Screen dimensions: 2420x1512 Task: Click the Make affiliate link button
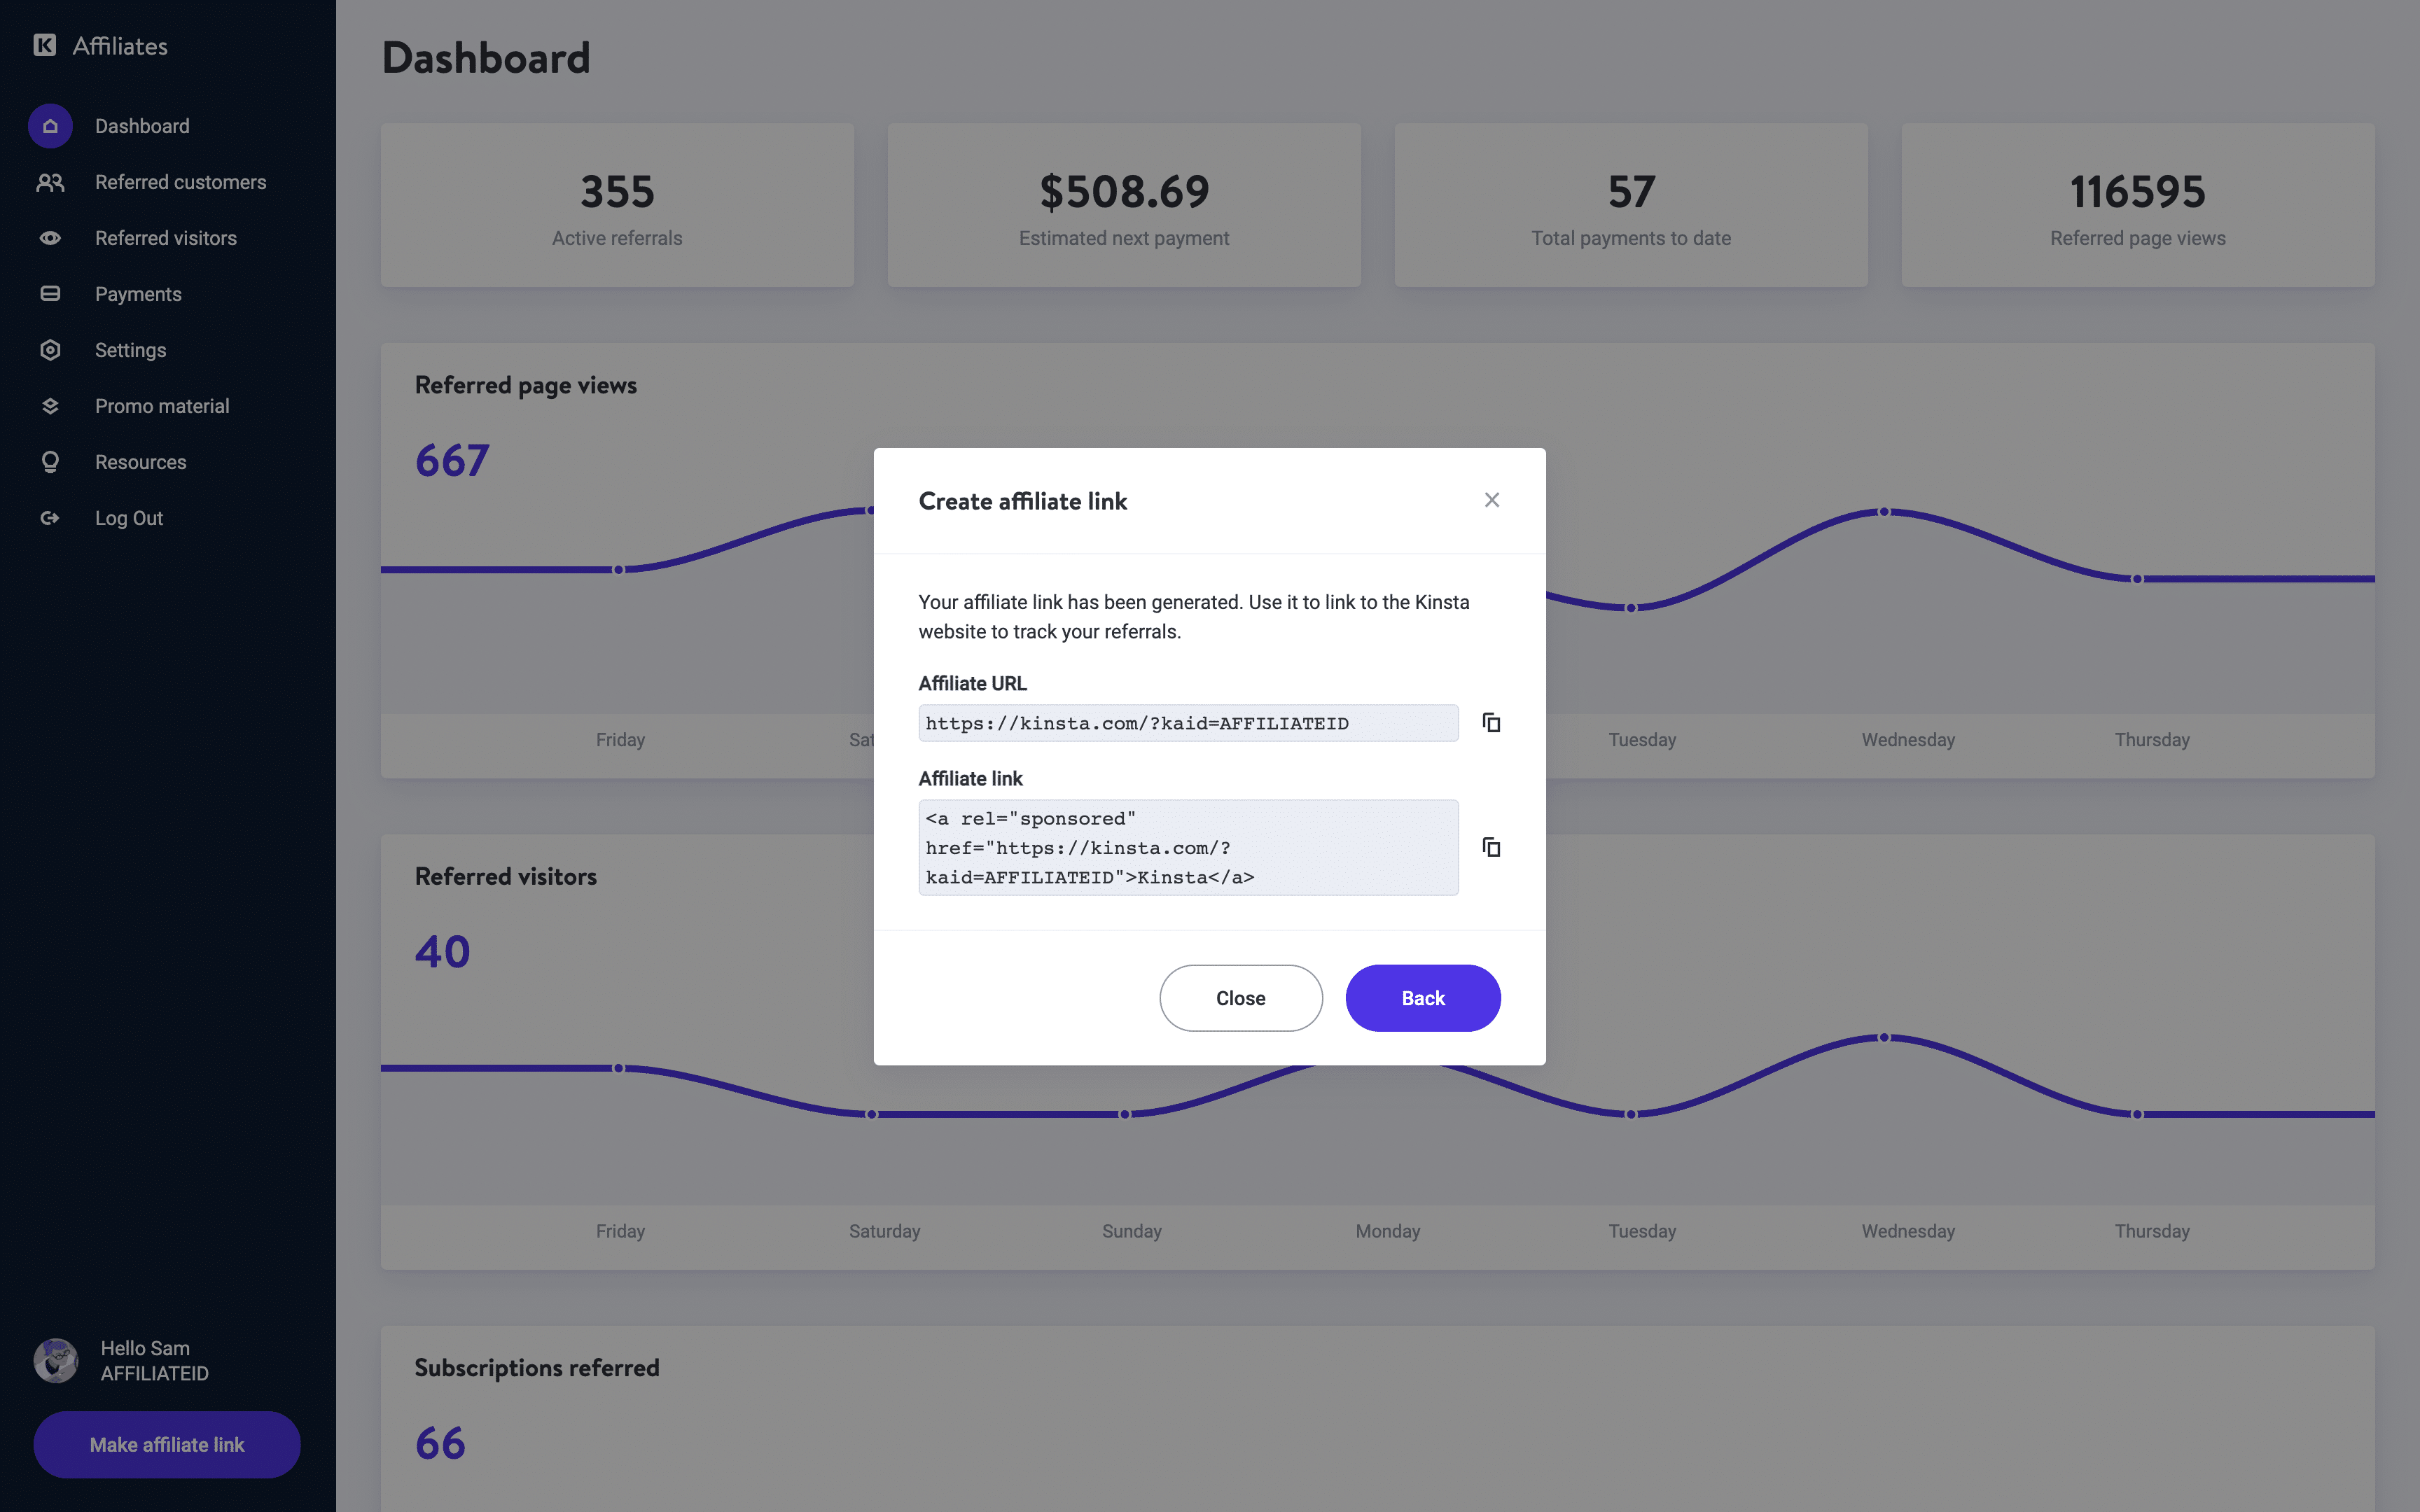coord(165,1444)
